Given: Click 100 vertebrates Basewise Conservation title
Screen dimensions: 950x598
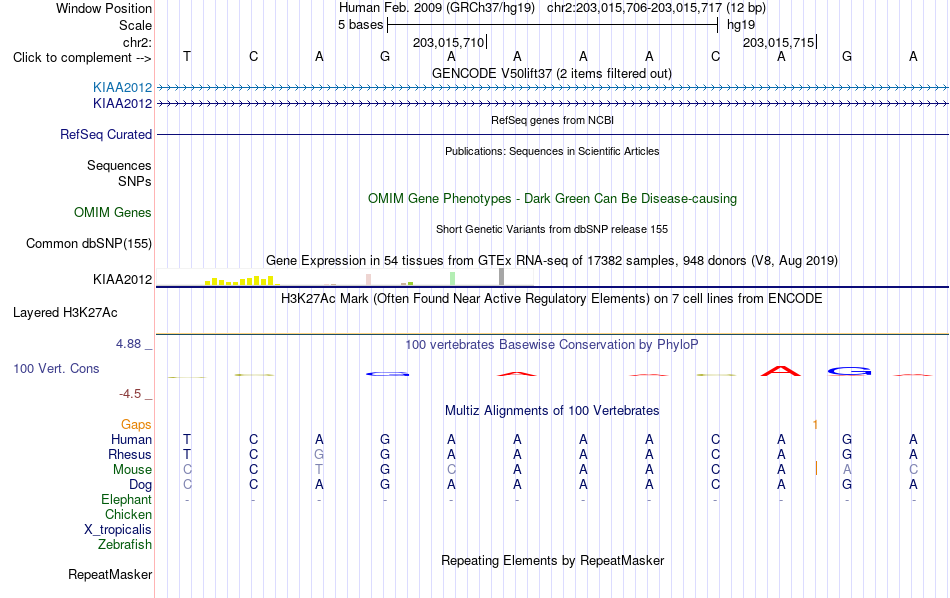Looking at the screenshot, I should tap(551, 344).
